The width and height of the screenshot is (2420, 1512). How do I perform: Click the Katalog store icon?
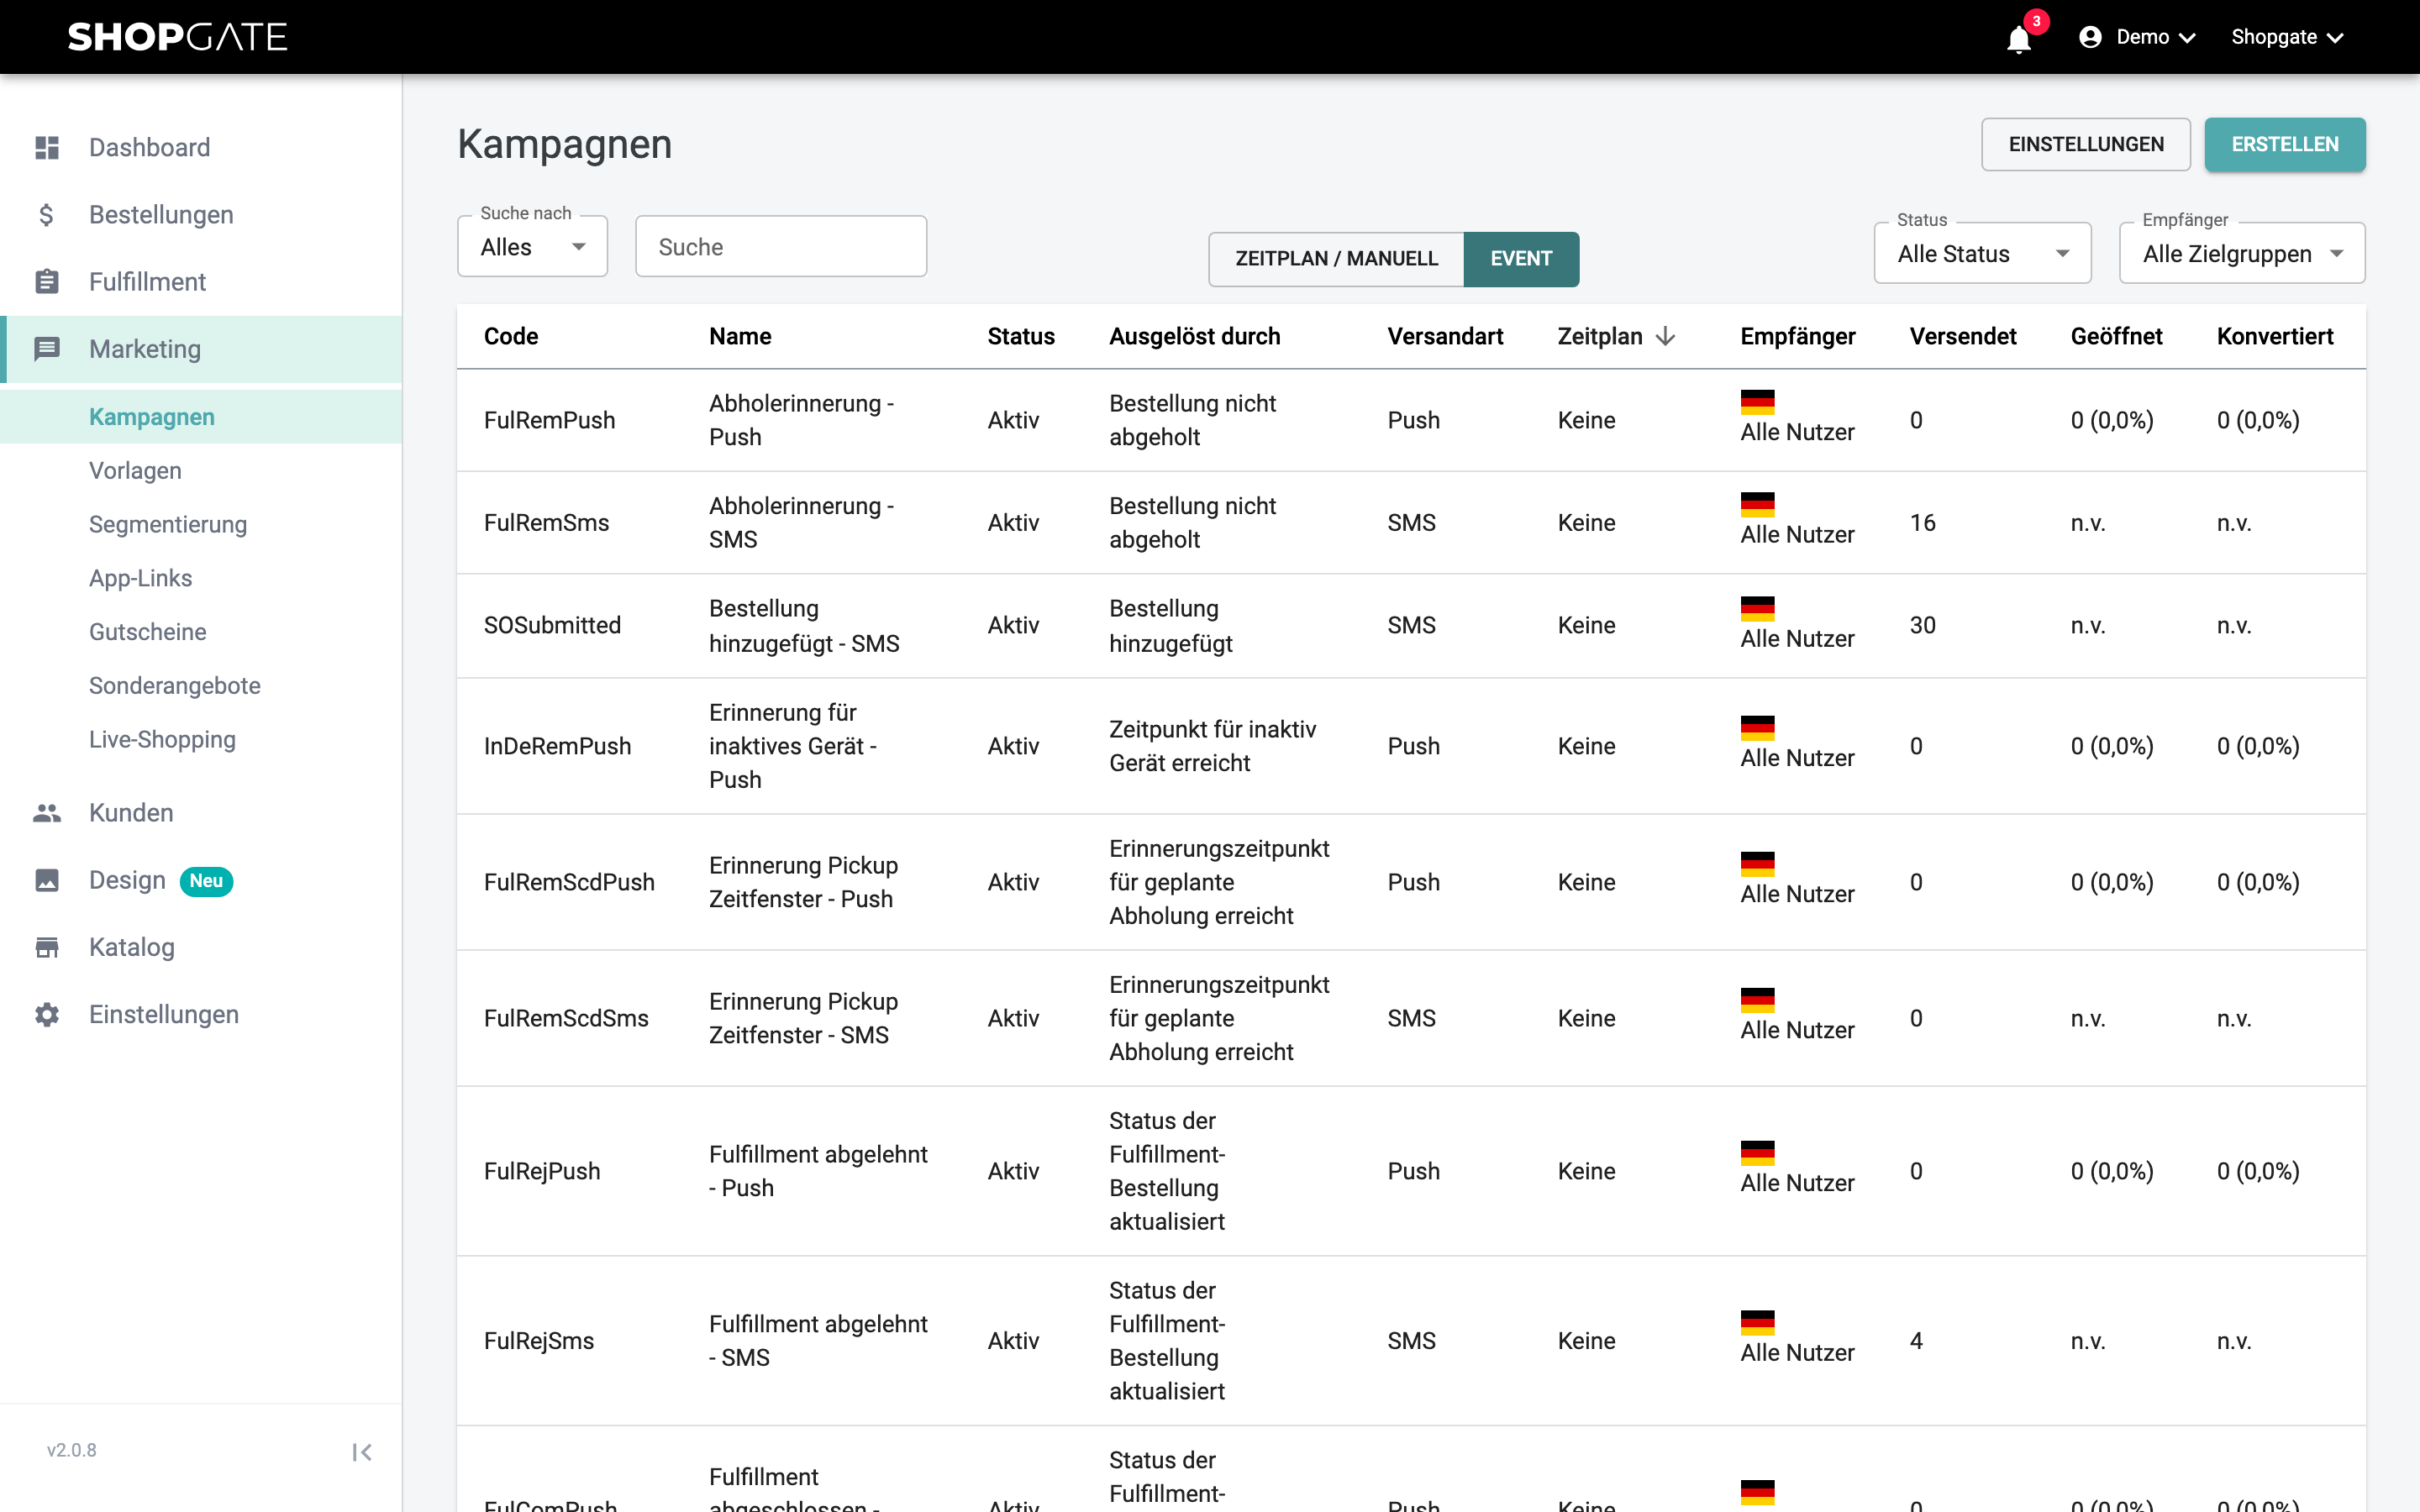(47, 947)
